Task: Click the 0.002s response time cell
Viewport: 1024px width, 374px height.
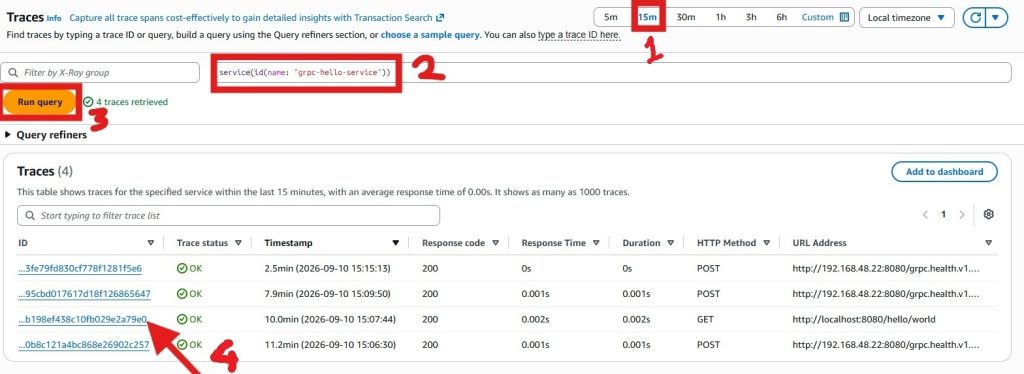Action: click(535, 319)
